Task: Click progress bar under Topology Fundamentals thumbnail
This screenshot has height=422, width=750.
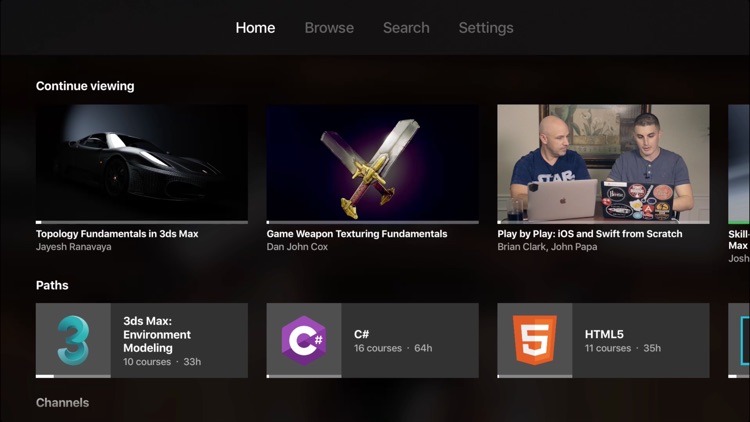Action: point(142,222)
